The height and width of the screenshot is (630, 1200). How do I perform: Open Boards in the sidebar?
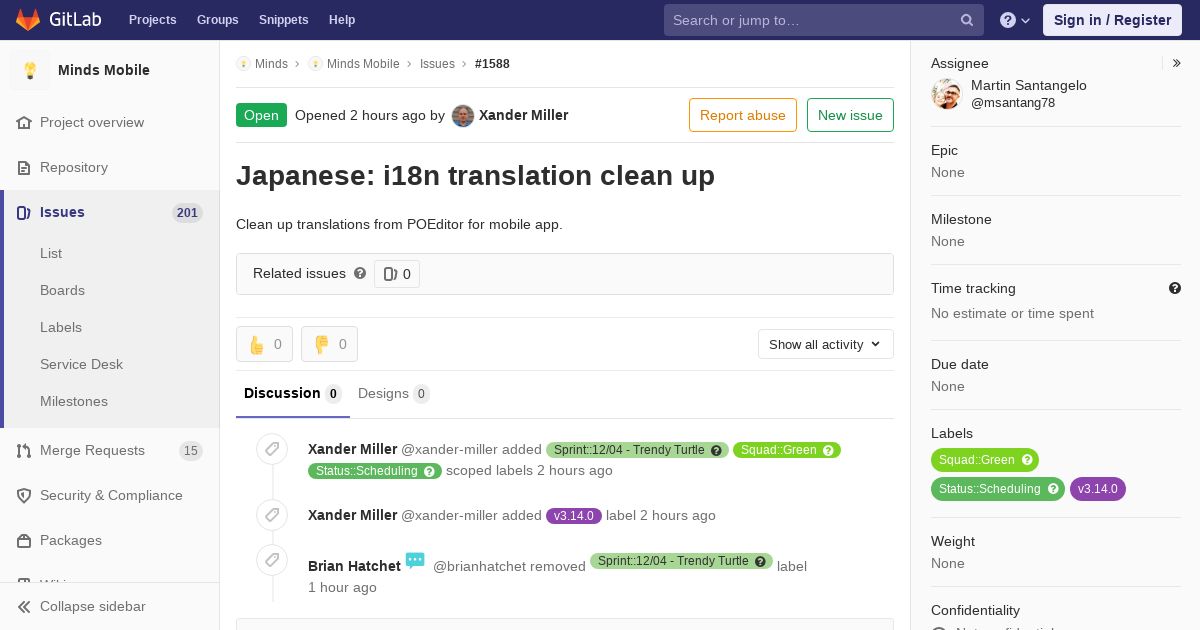point(62,290)
